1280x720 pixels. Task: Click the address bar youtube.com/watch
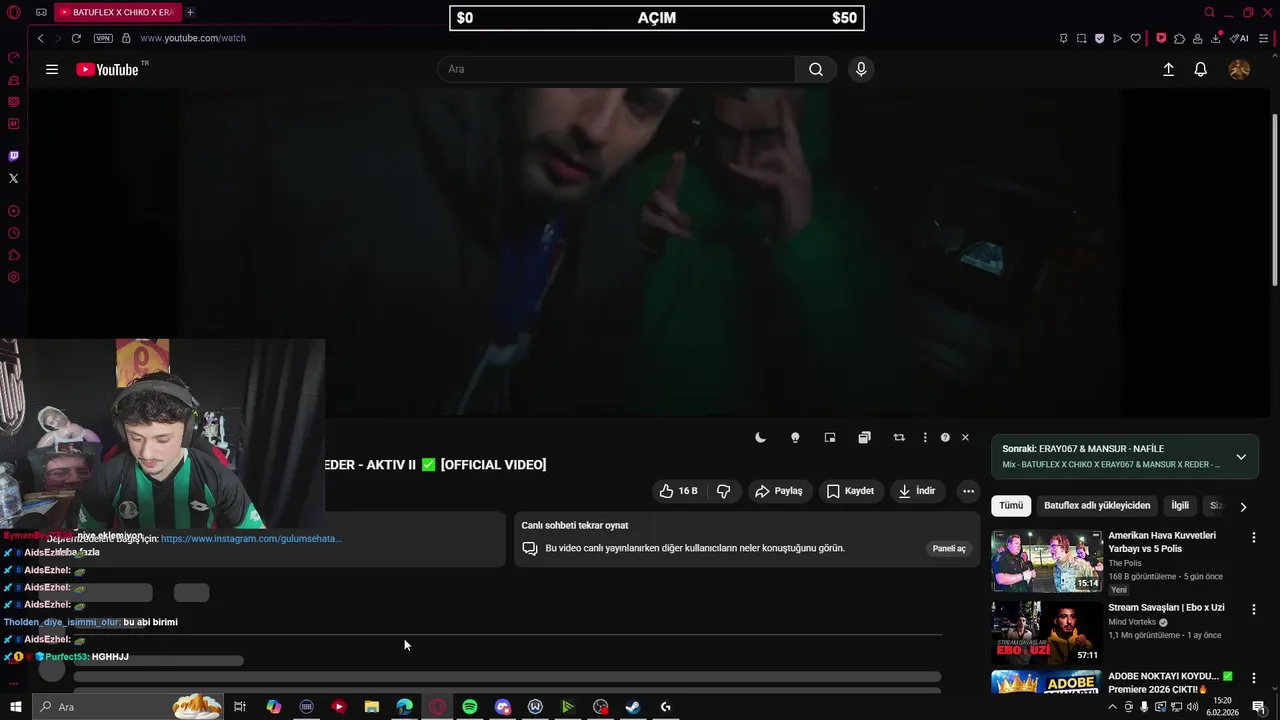click(x=192, y=38)
